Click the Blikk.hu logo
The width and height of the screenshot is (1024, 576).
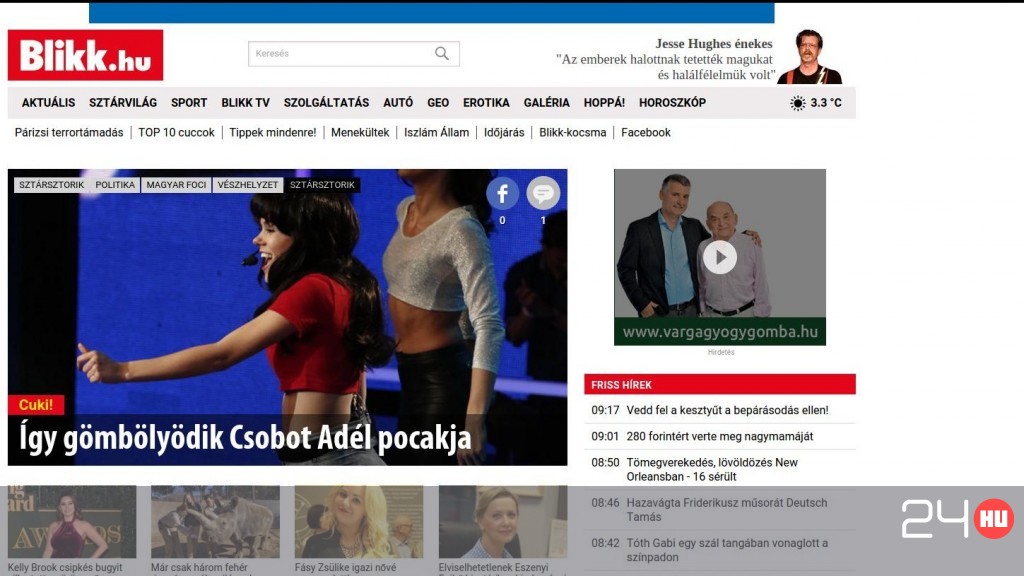[x=87, y=55]
